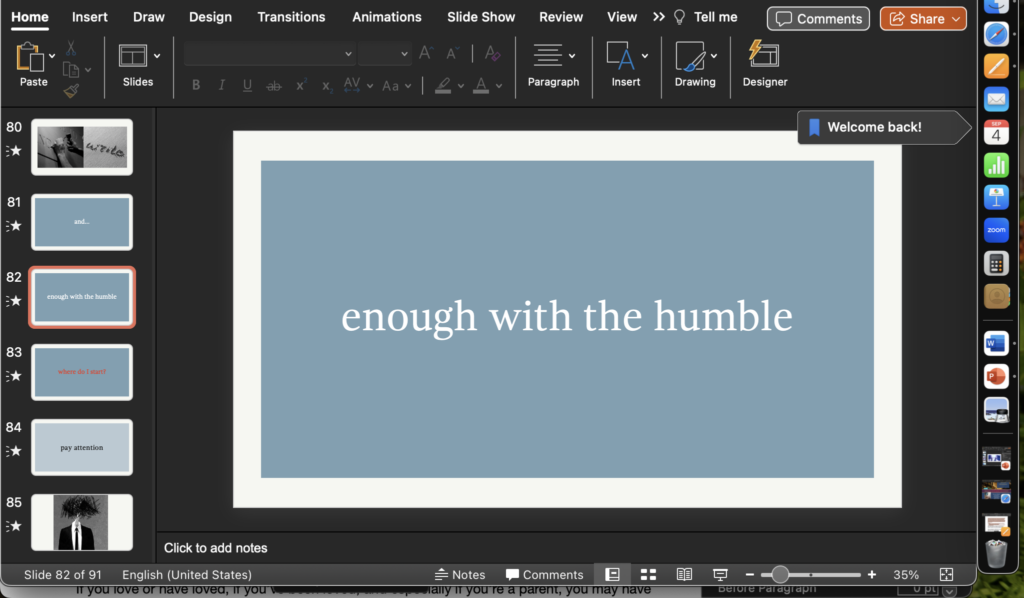The image size is (1024, 598).
Task: Toggle Bold formatting
Action: [195, 86]
